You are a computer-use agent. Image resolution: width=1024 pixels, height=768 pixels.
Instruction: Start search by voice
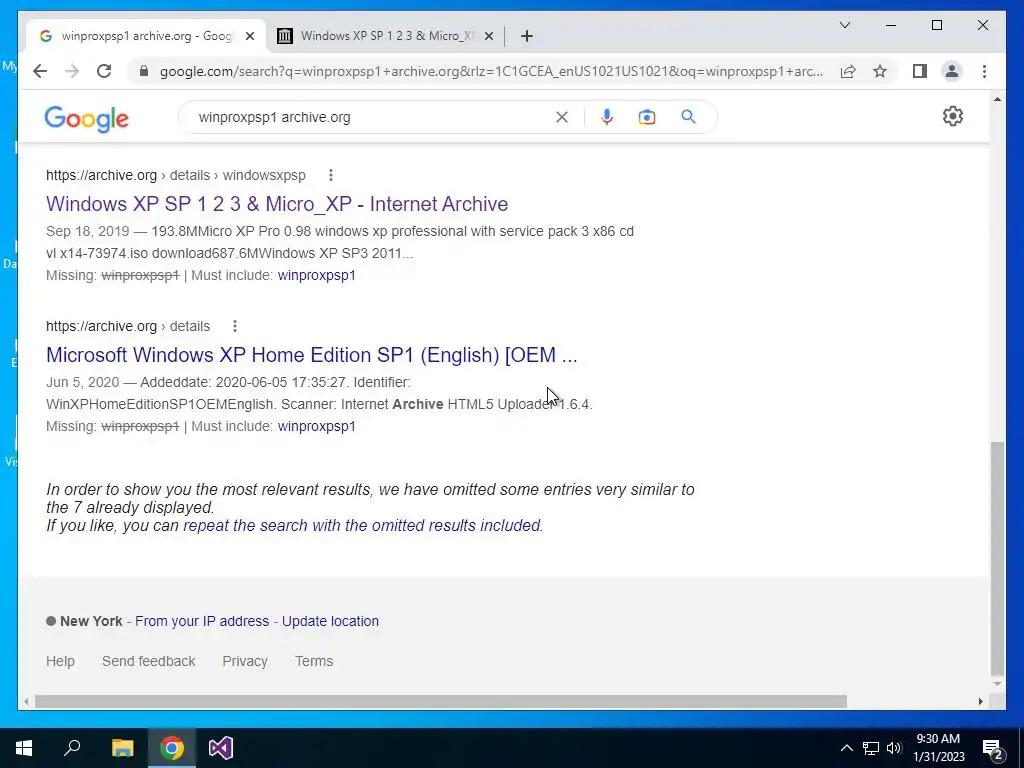[x=607, y=117]
